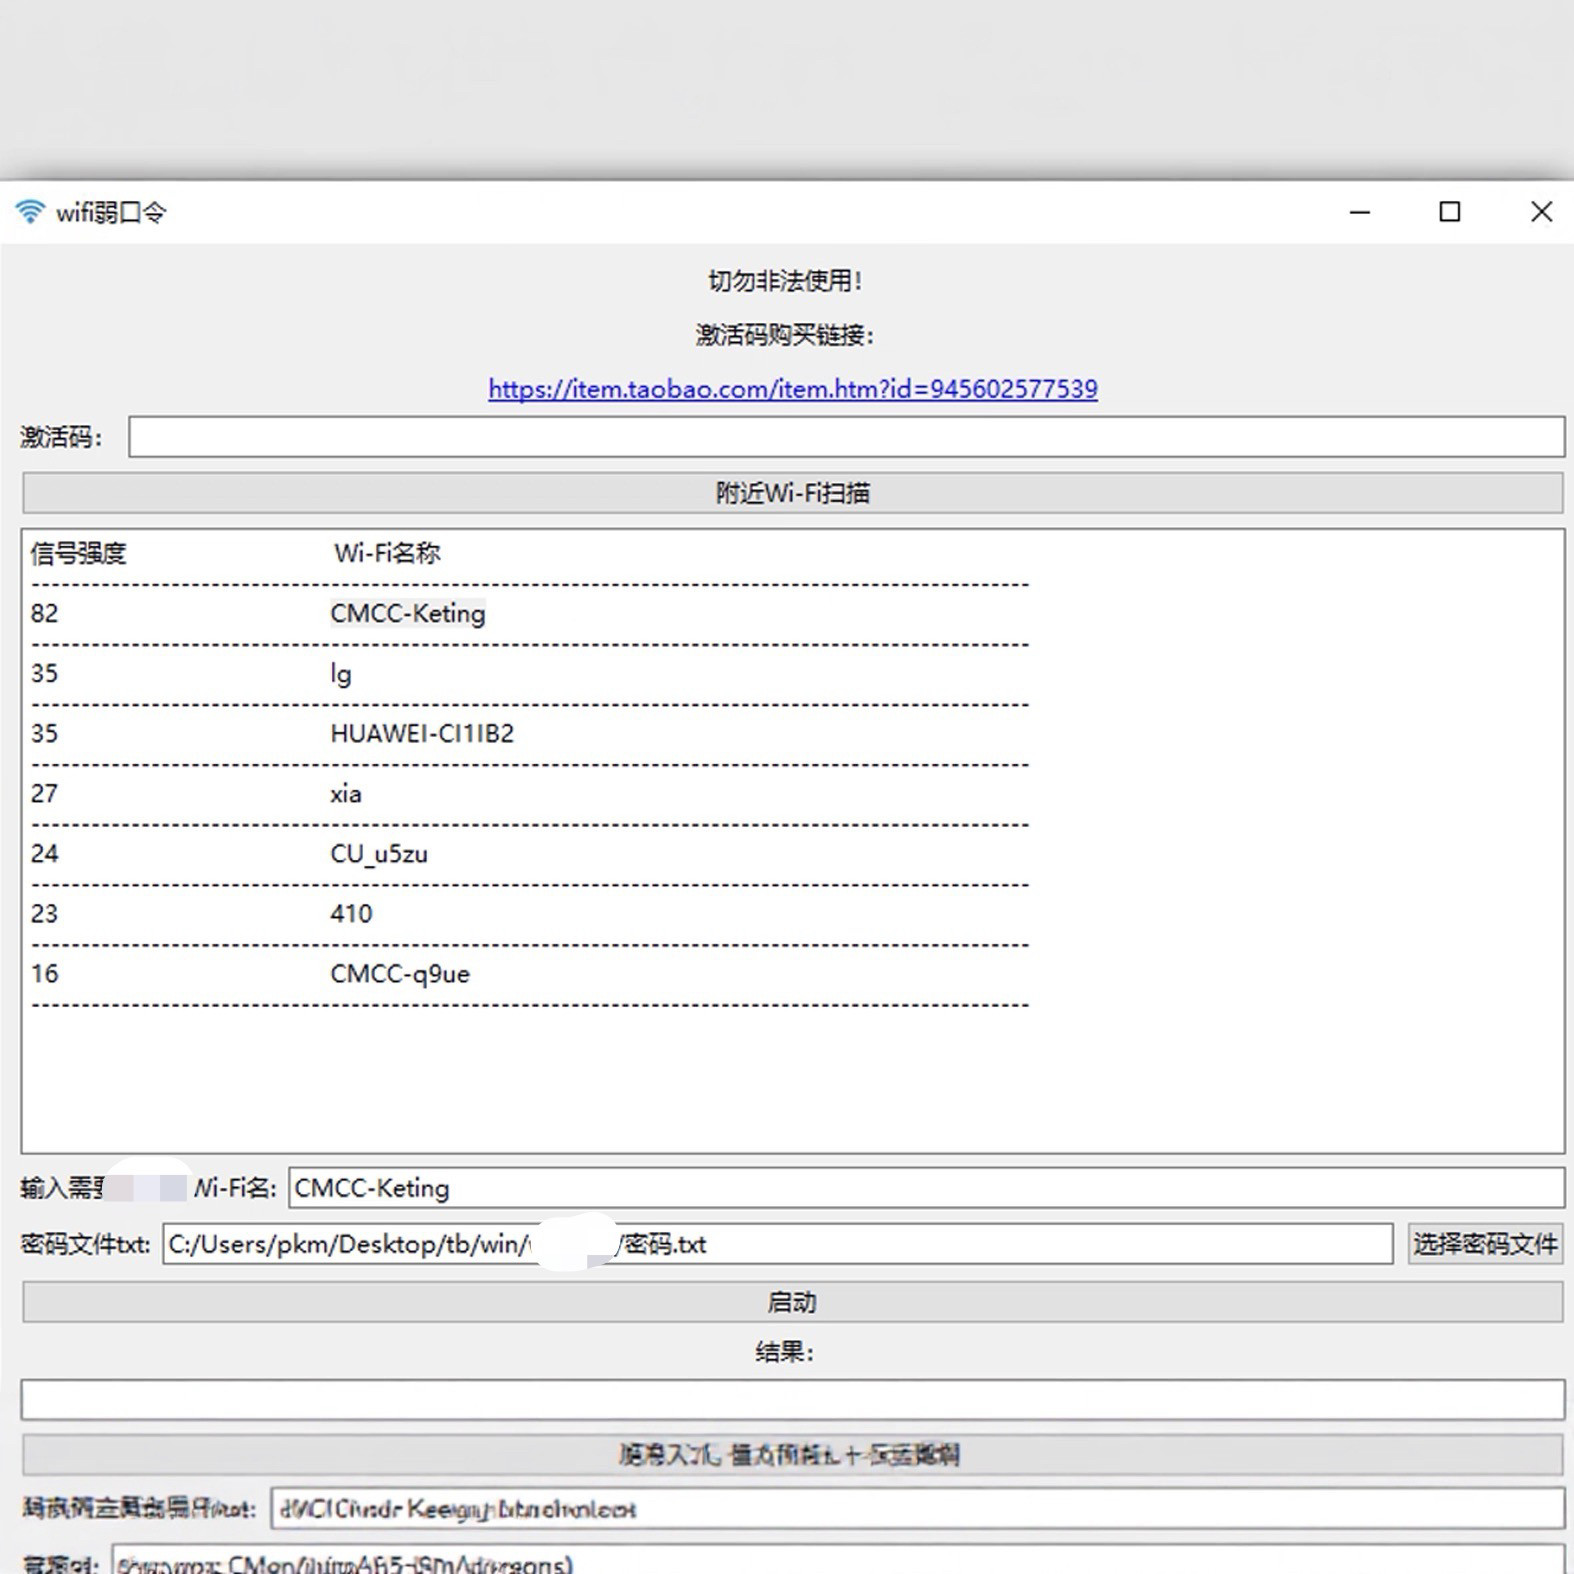Open the taobao activation code purchase link
The width and height of the screenshot is (1574, 1574).
[793, 389]
